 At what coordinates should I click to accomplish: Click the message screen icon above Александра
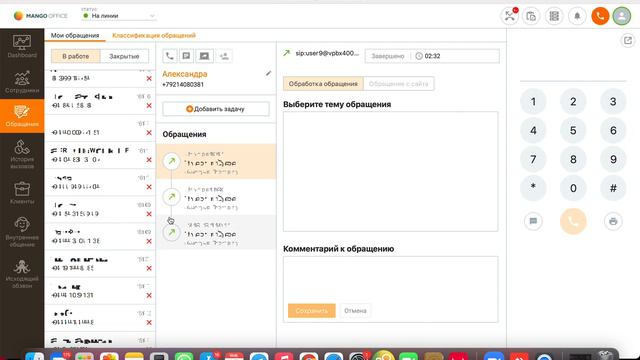(204, 56)
